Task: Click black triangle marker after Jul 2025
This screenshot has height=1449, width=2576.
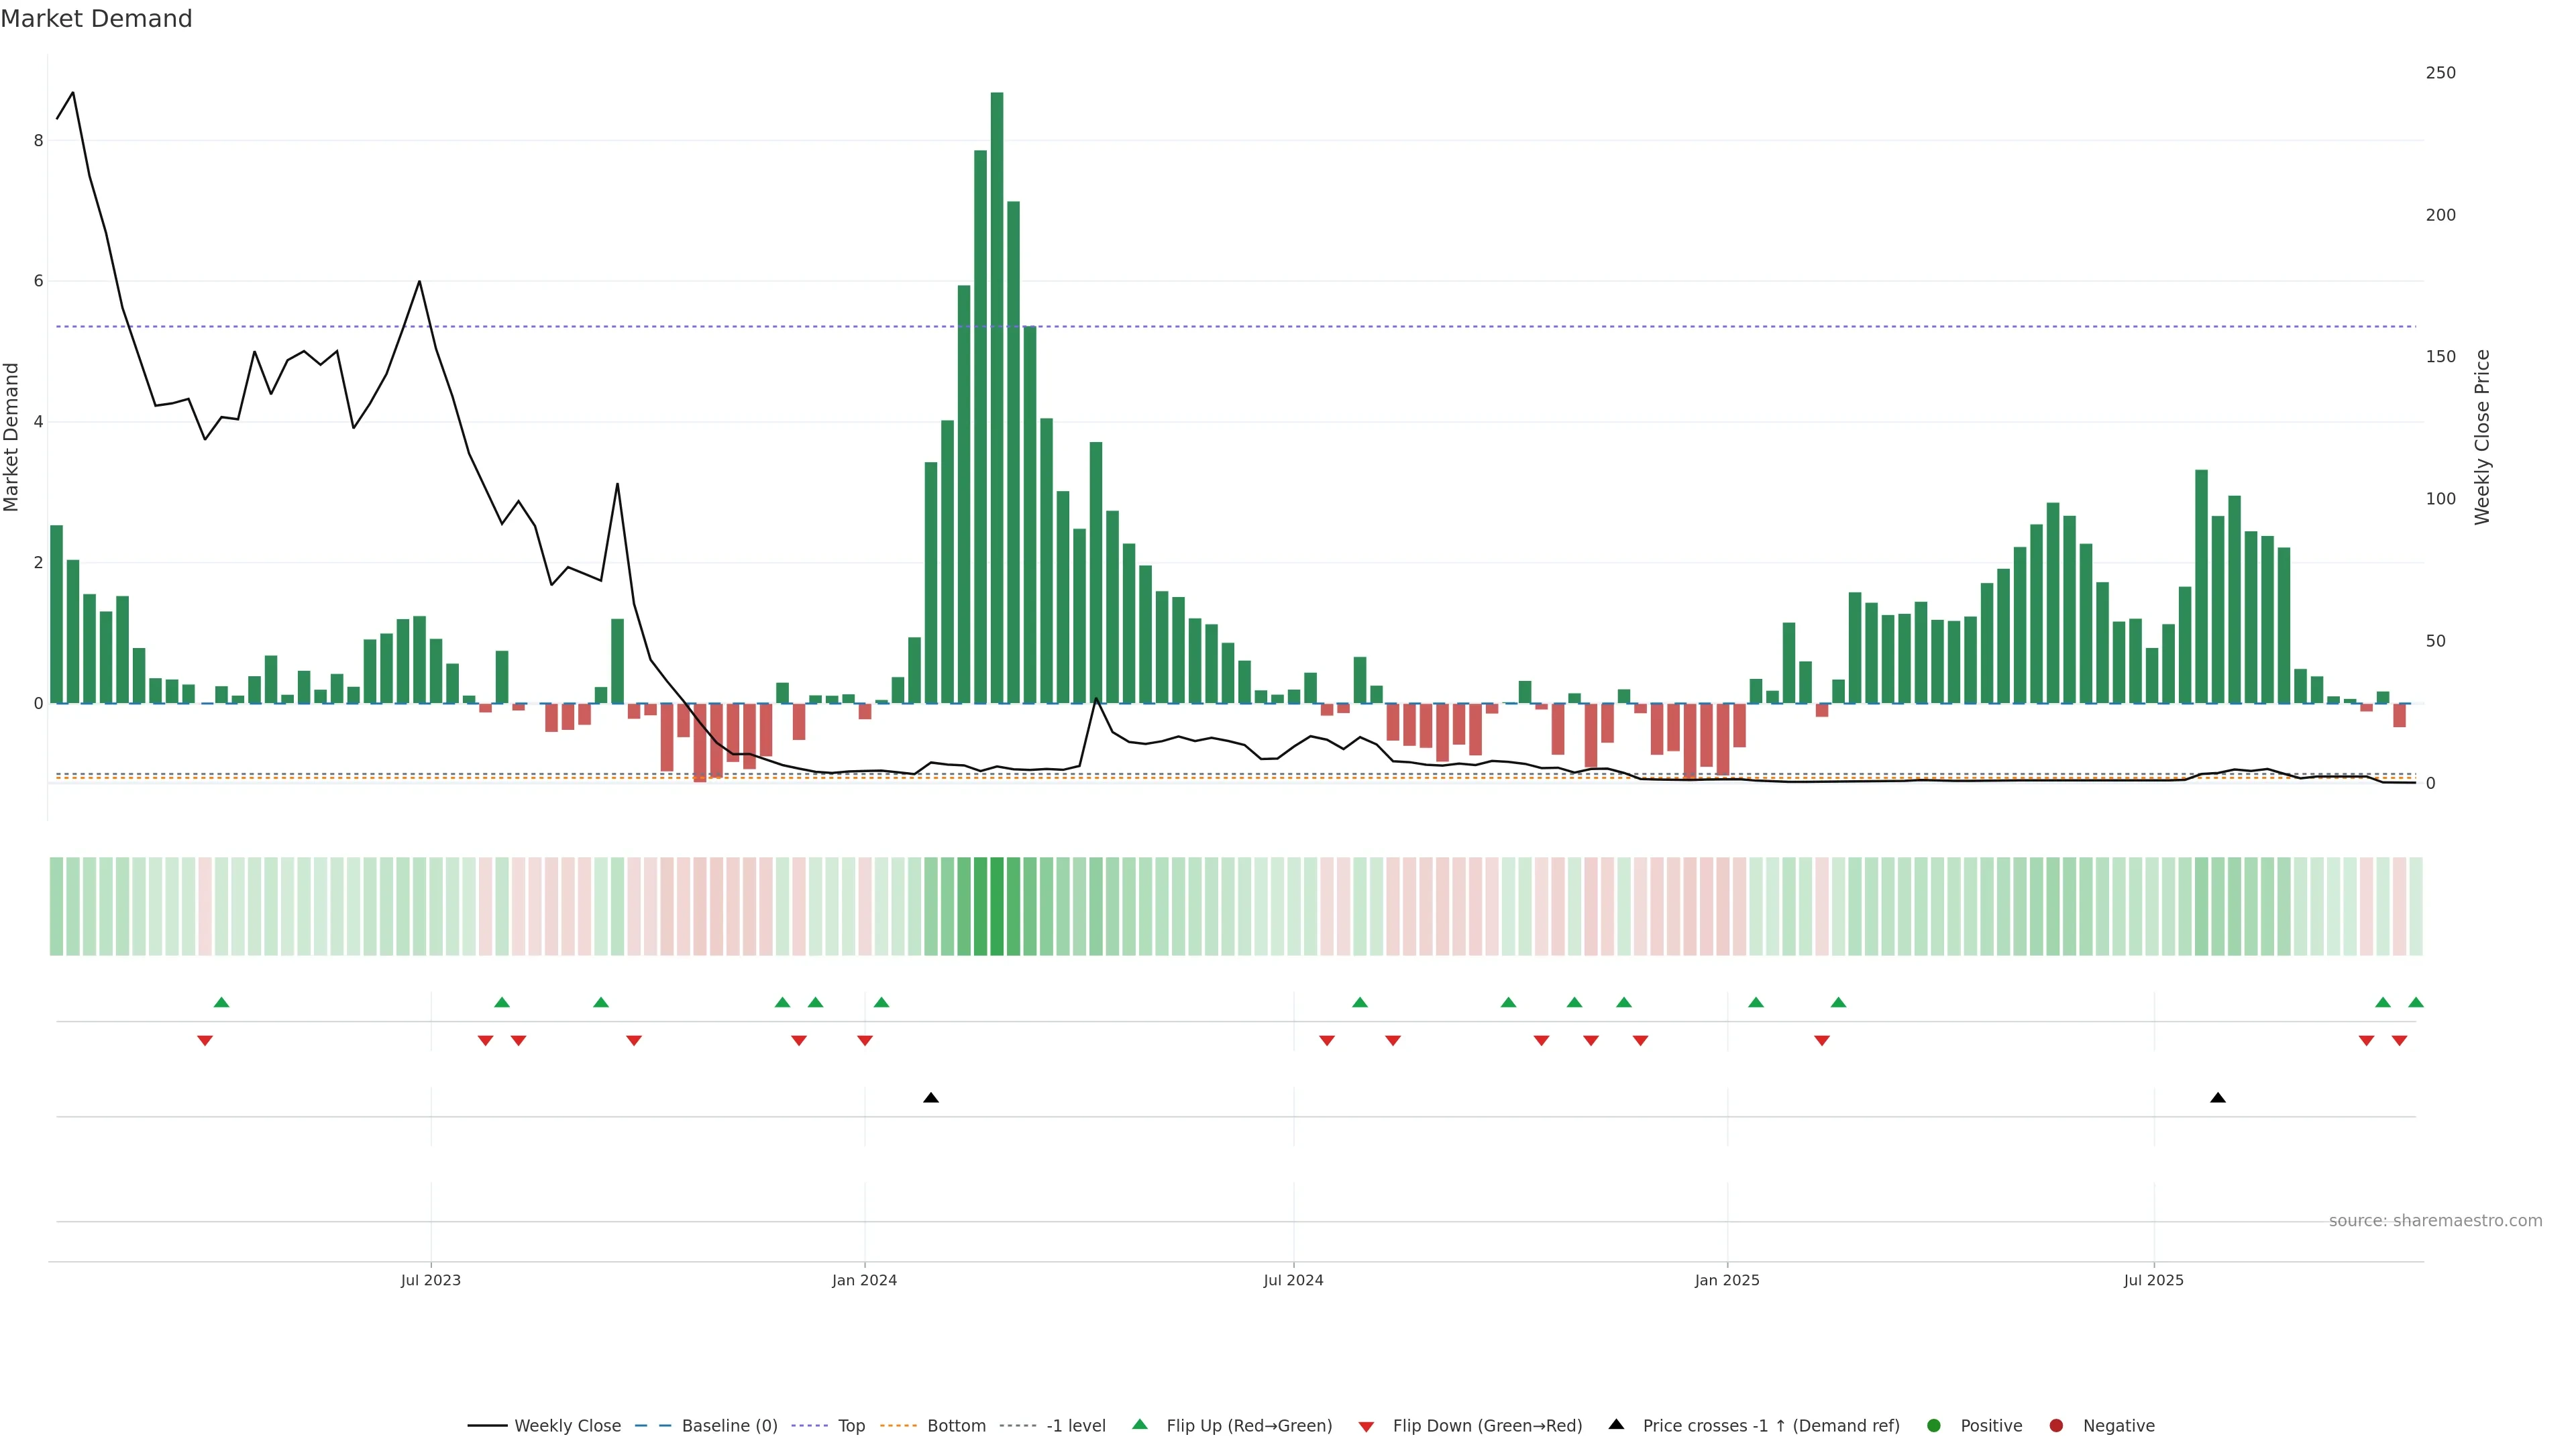Action: pos(2218,1098)
